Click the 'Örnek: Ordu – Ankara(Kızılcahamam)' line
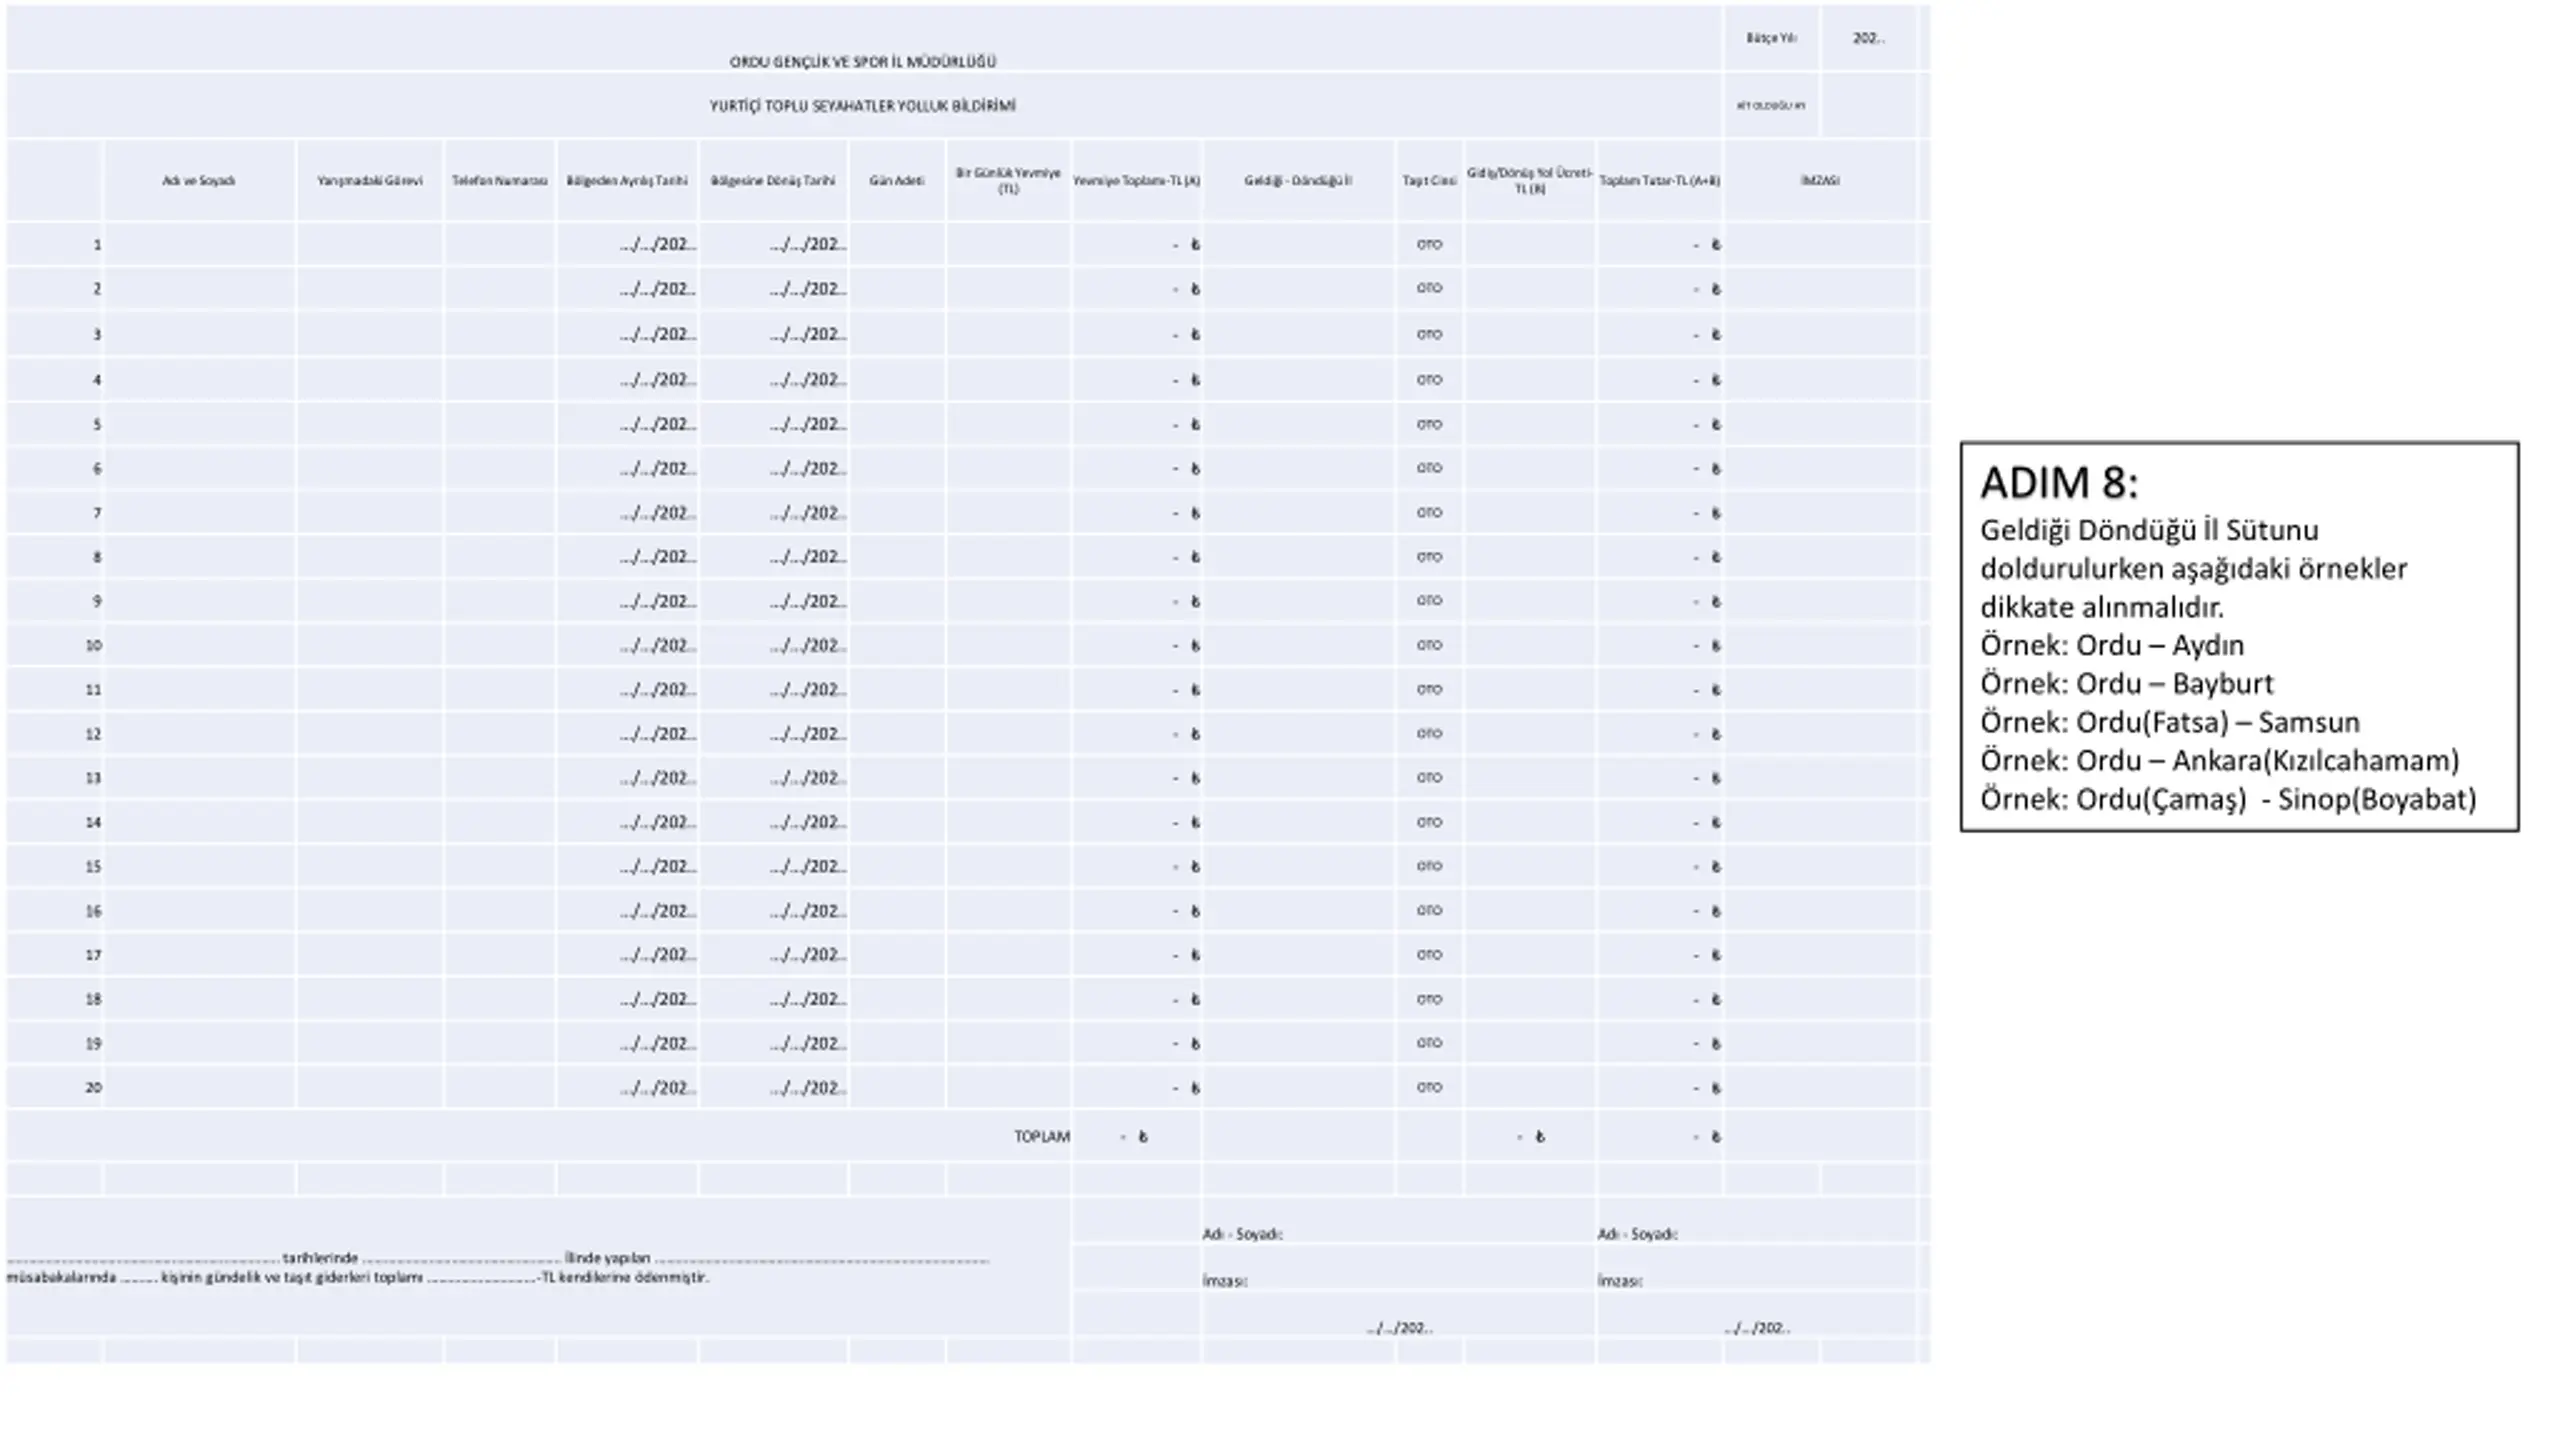Image resolution: width=2560 pixels, height=1440 pixels. click(x=2219, y=761)
